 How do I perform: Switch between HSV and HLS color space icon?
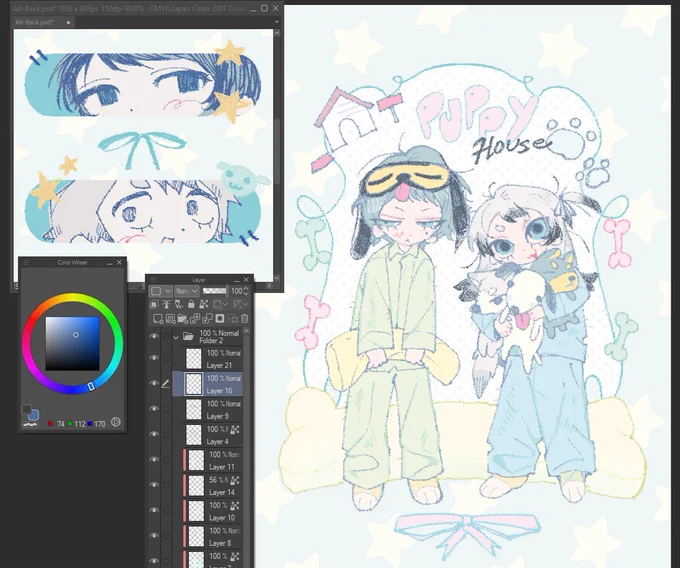pyautogui.click(x=115, y=421)
